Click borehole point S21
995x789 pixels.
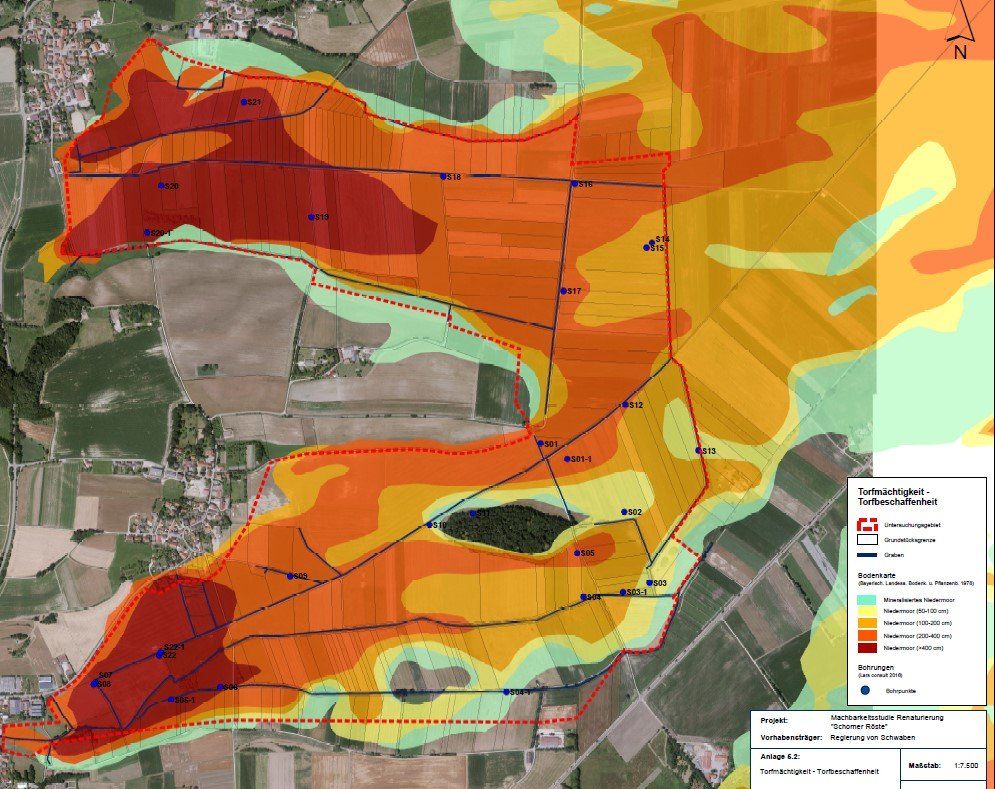click(244, 102)
